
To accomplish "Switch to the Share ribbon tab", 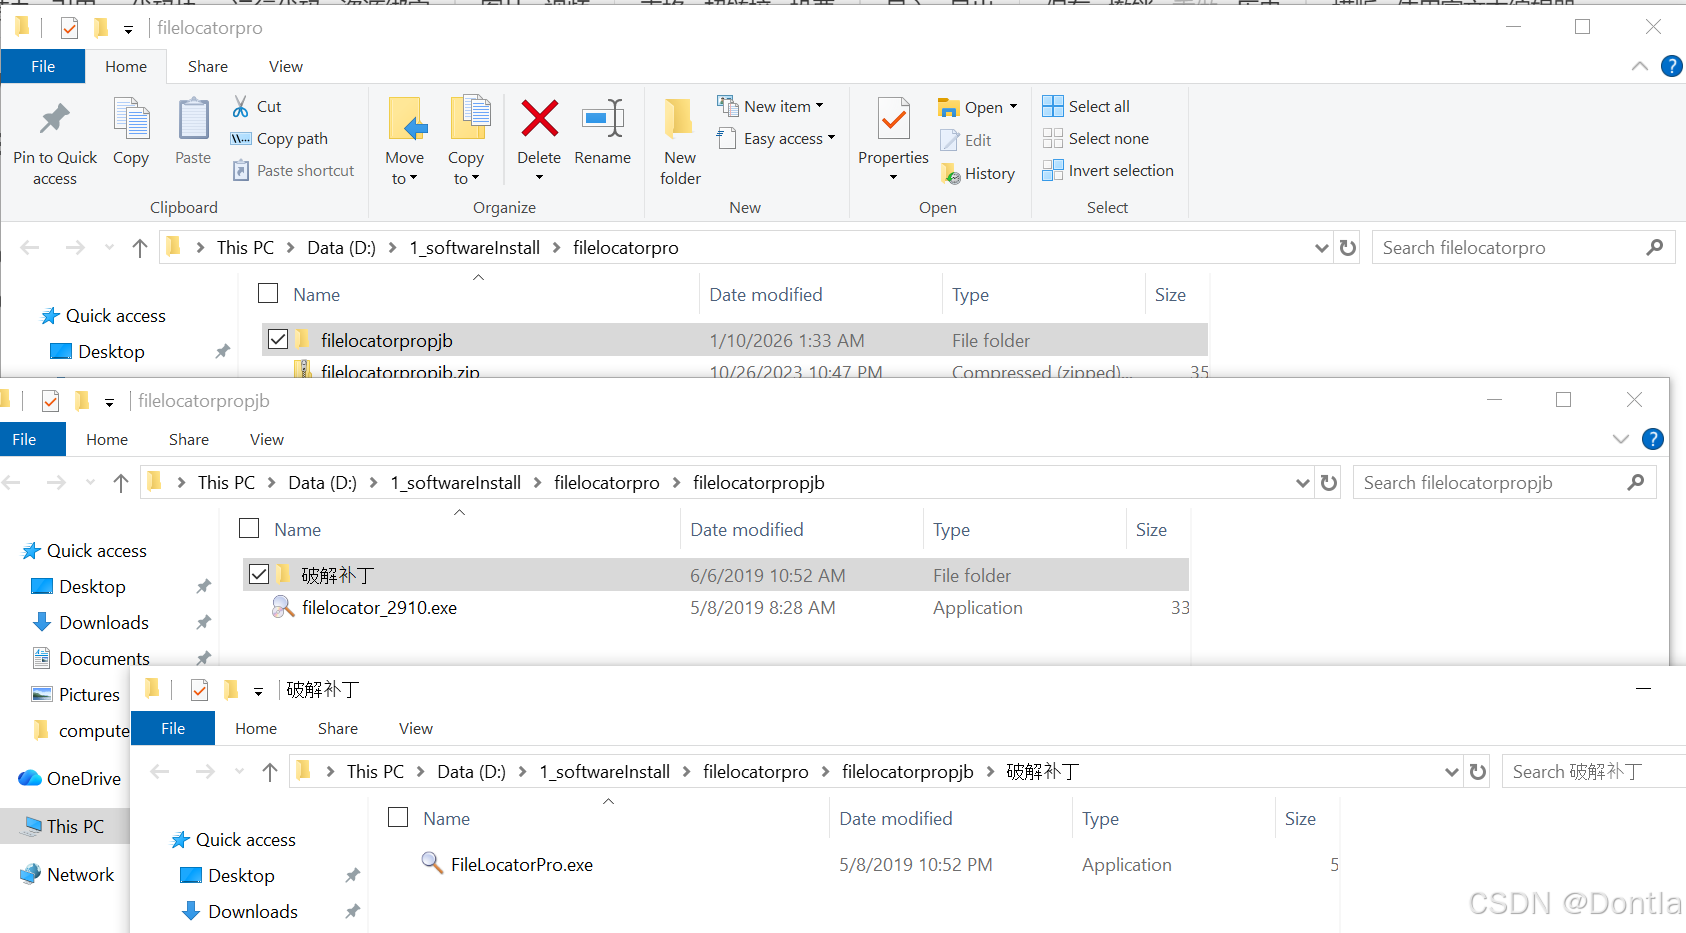I will (x=207, y=66).
